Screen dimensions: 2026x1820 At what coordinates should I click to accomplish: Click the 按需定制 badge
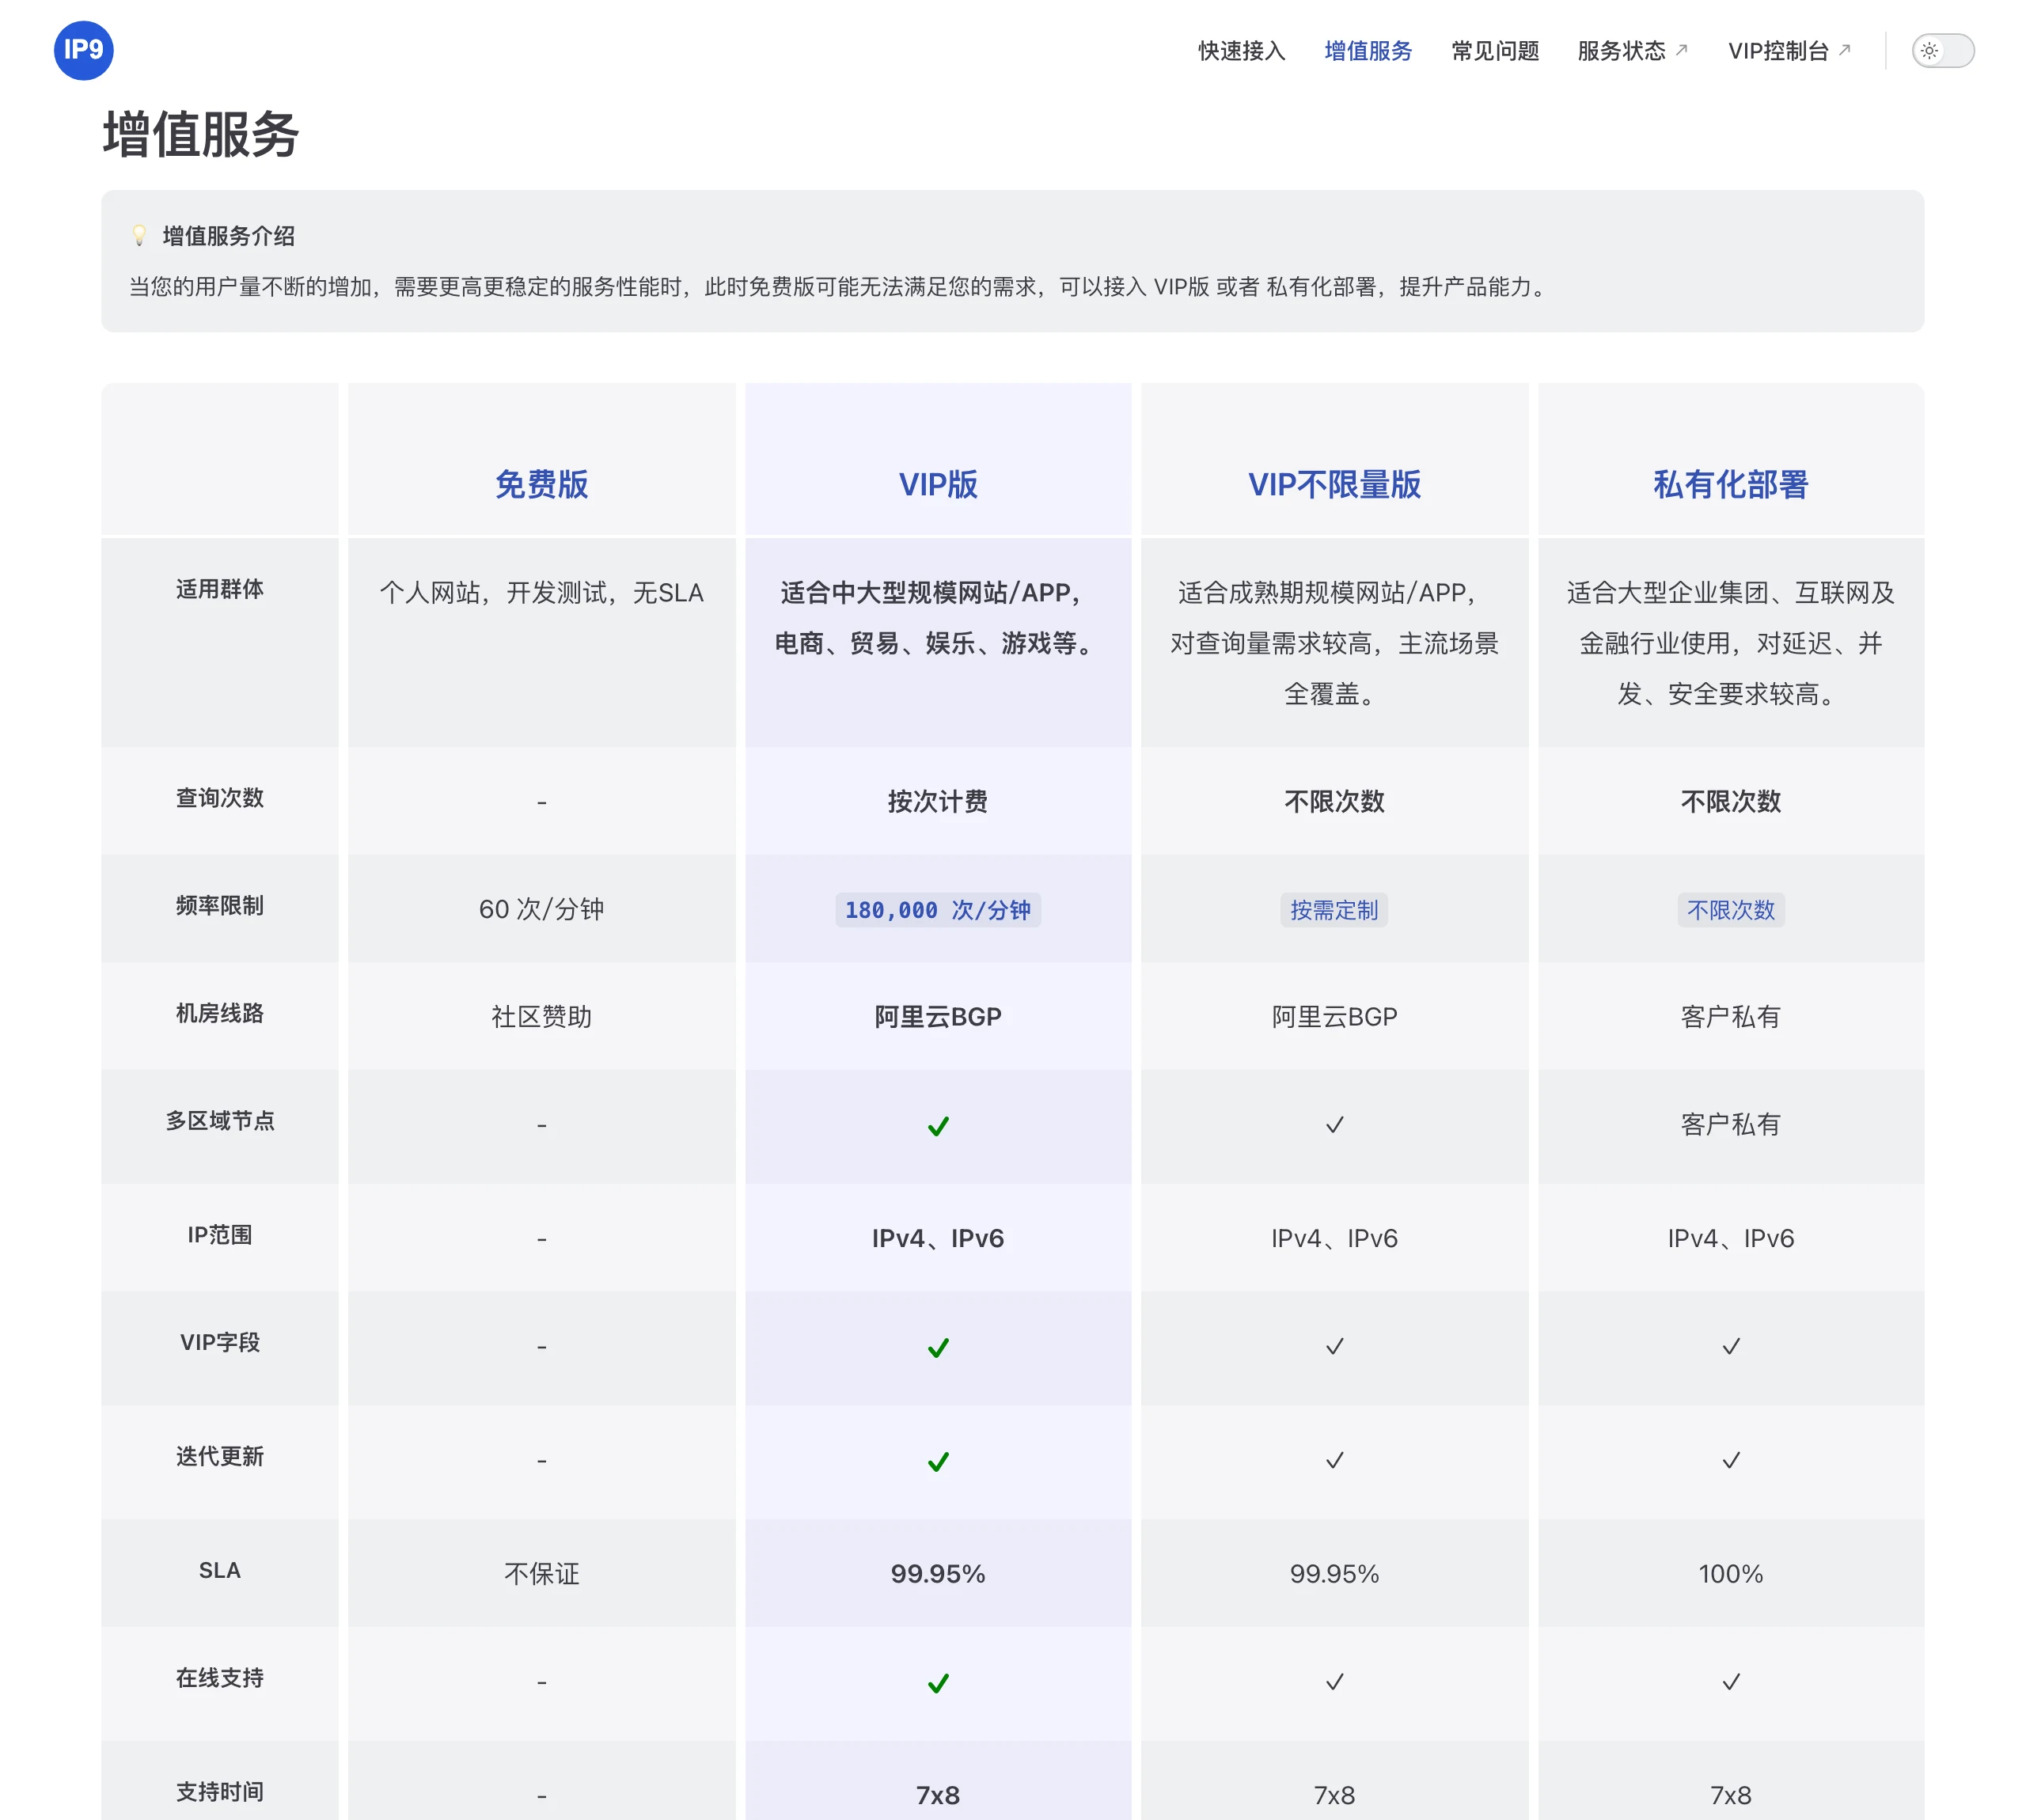(1334, 909)
